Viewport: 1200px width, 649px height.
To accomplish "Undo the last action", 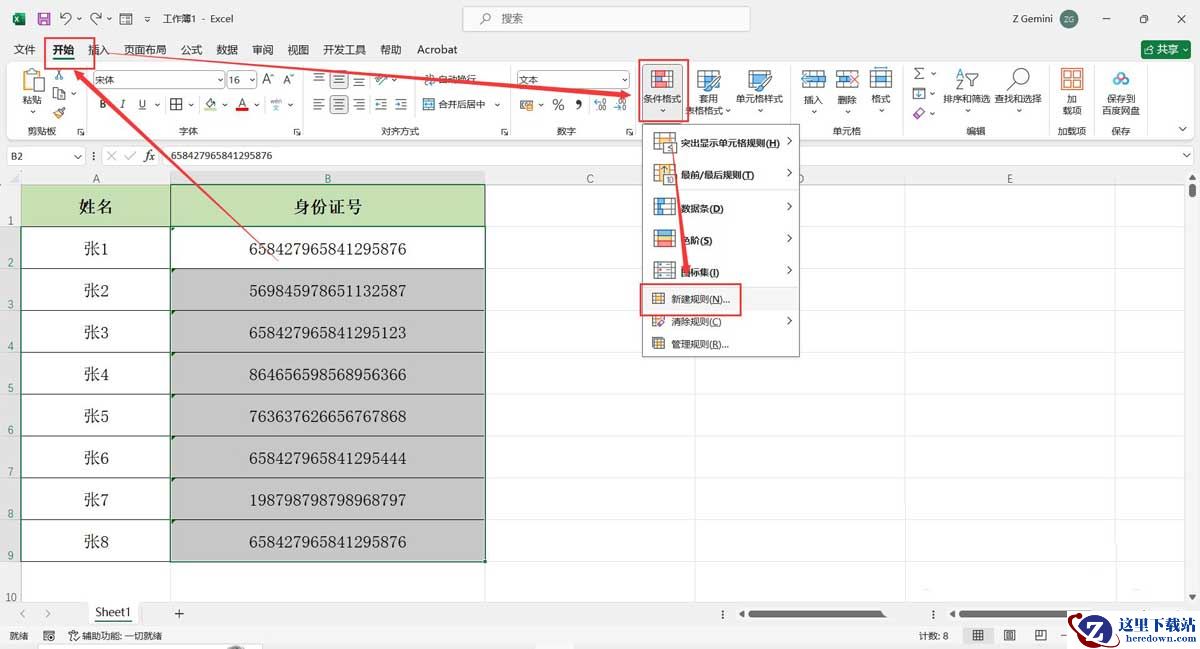I will point(65,19).
